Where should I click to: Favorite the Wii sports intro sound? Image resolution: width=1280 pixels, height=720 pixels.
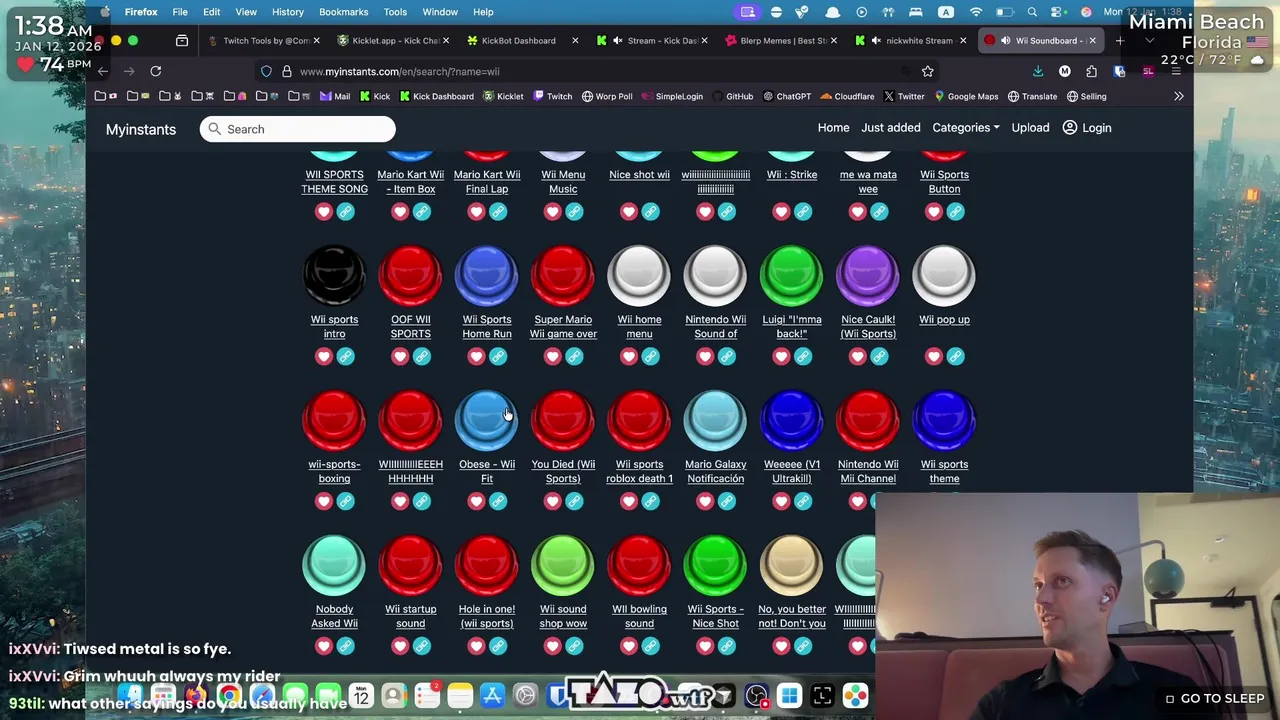pyautogui.click(x=323, y=356)
